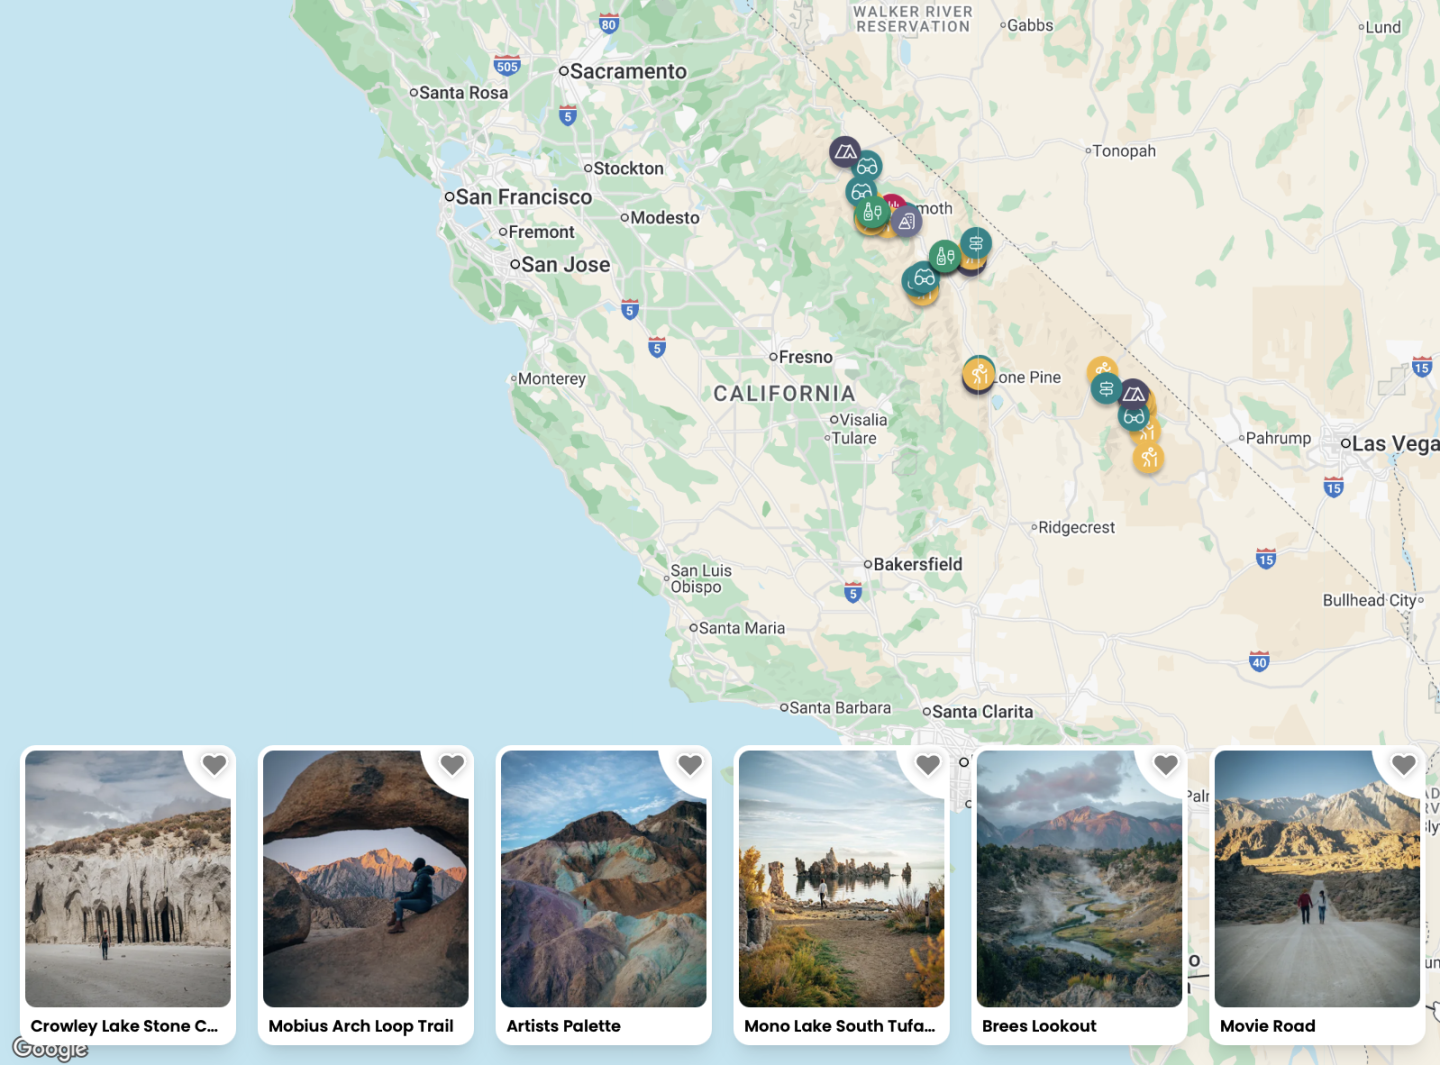Click the Artists Palette title
Image resolution: width=1440 pixels, height=1065 pixels.
563,1026
